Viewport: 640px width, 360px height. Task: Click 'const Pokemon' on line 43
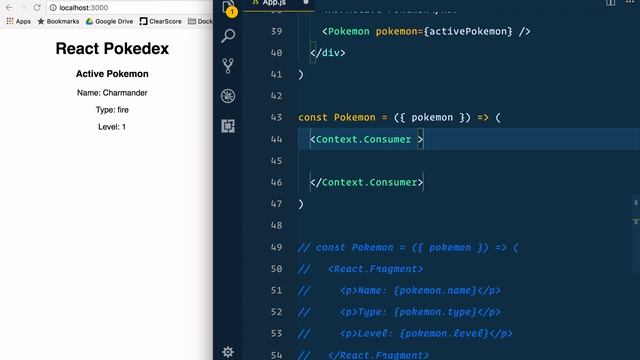pos(337,118)
